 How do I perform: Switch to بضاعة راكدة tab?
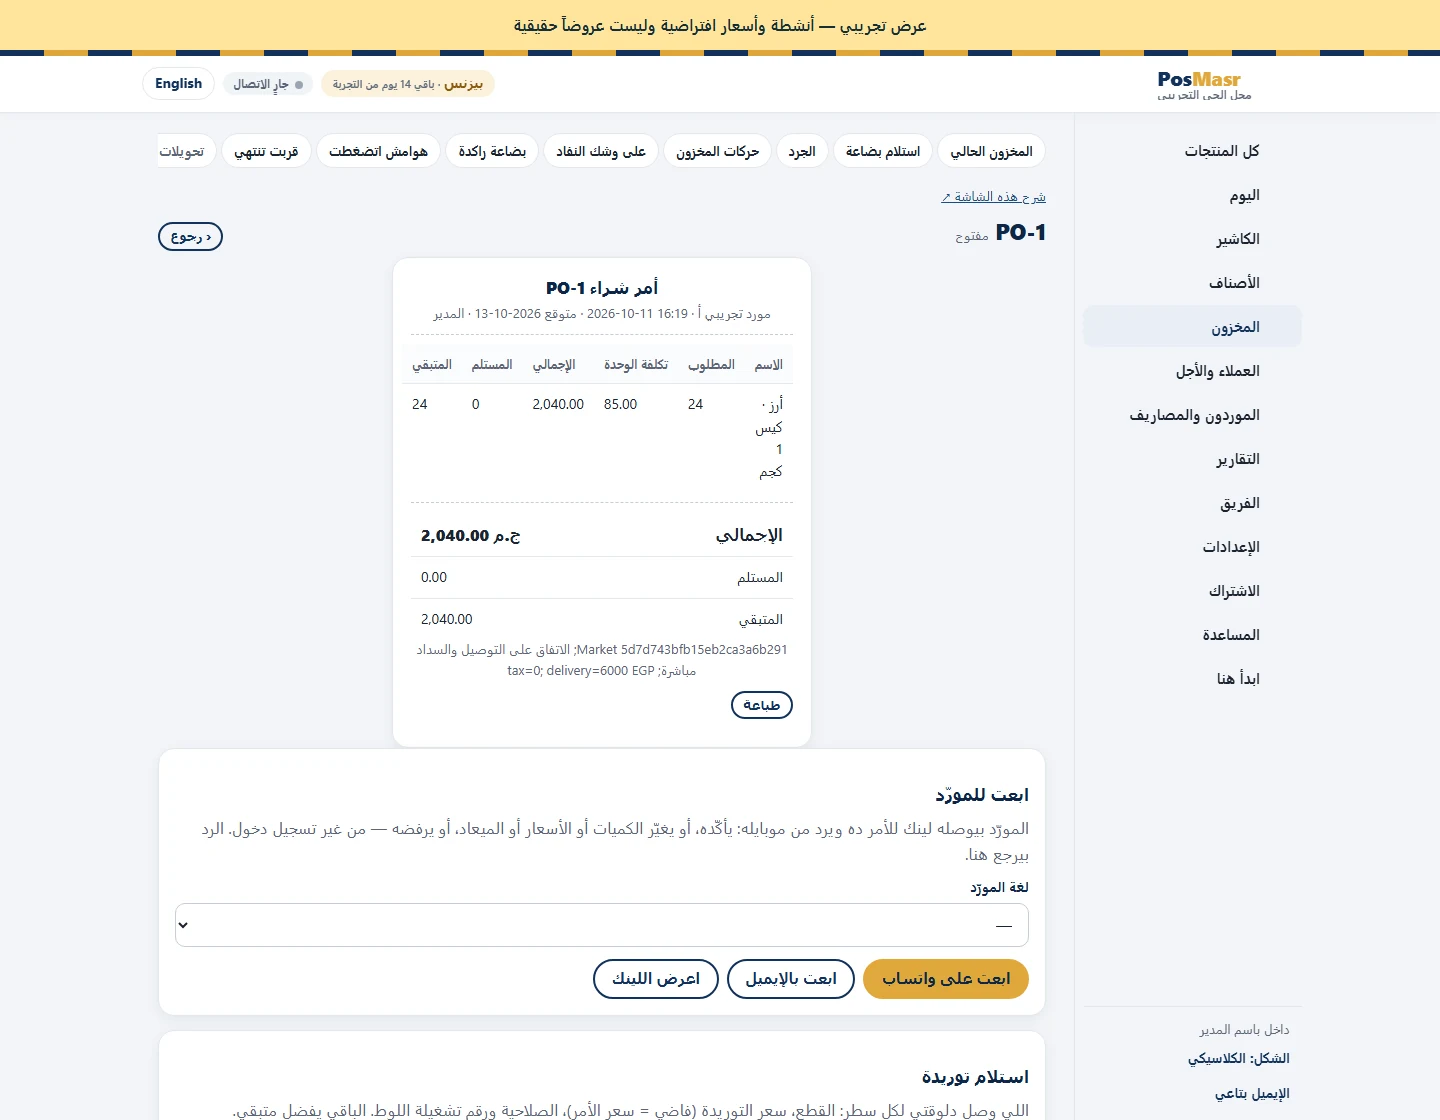tap(492, 151)
